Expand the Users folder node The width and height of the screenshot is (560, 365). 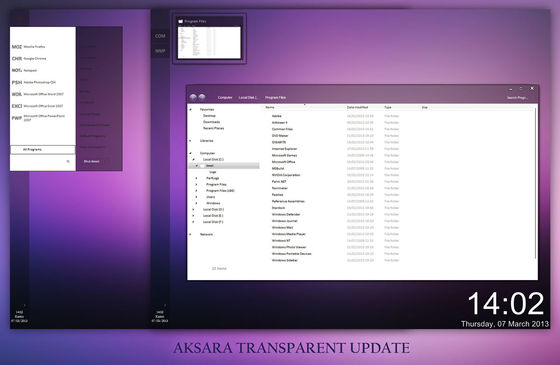(x=196, y=197)
